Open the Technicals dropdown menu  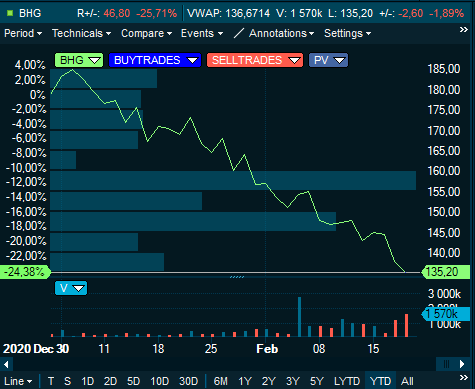point(81,33)
